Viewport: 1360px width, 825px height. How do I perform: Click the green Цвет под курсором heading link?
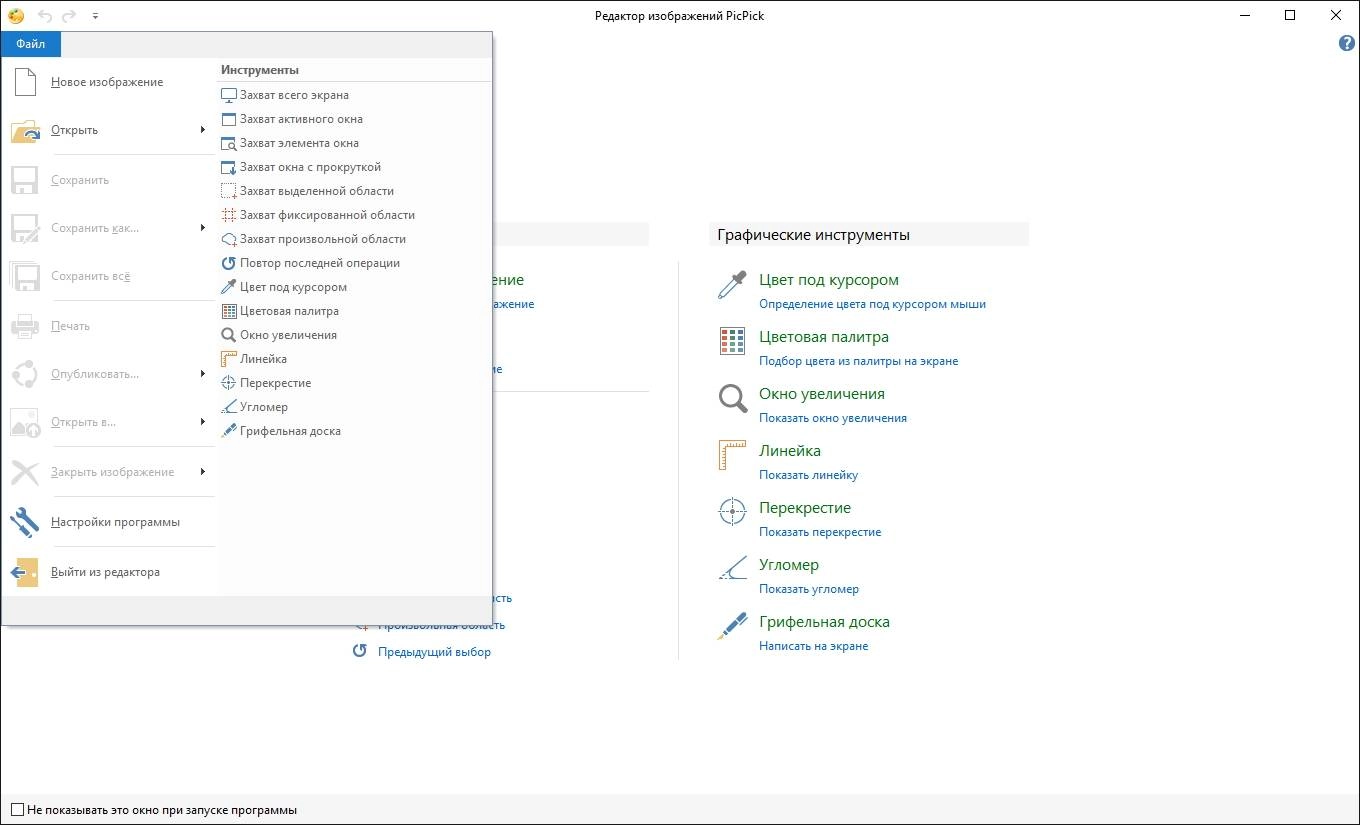(x=829, y=280)
